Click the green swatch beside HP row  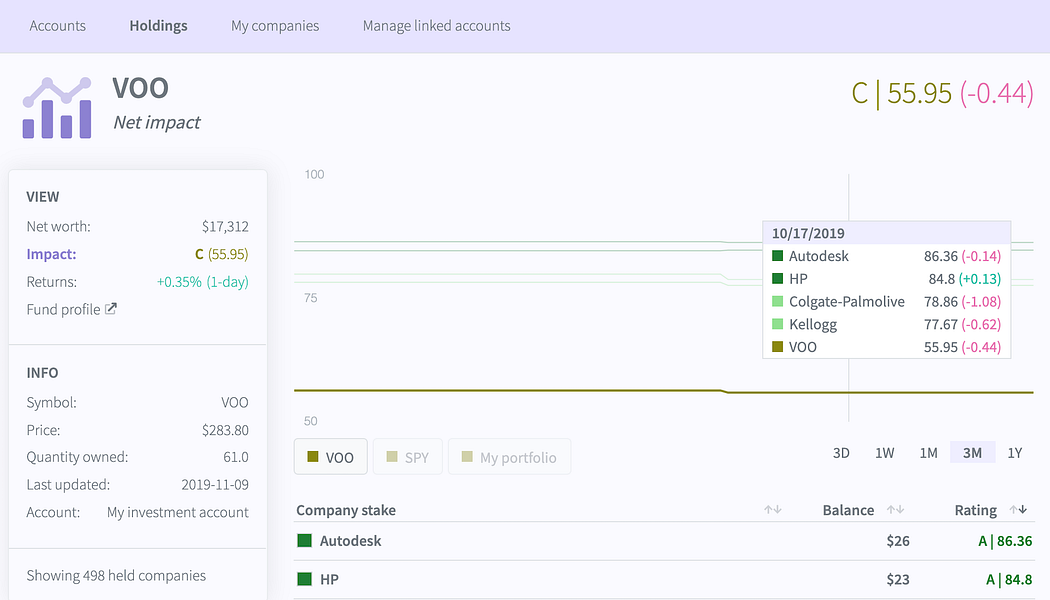point(305,579)
